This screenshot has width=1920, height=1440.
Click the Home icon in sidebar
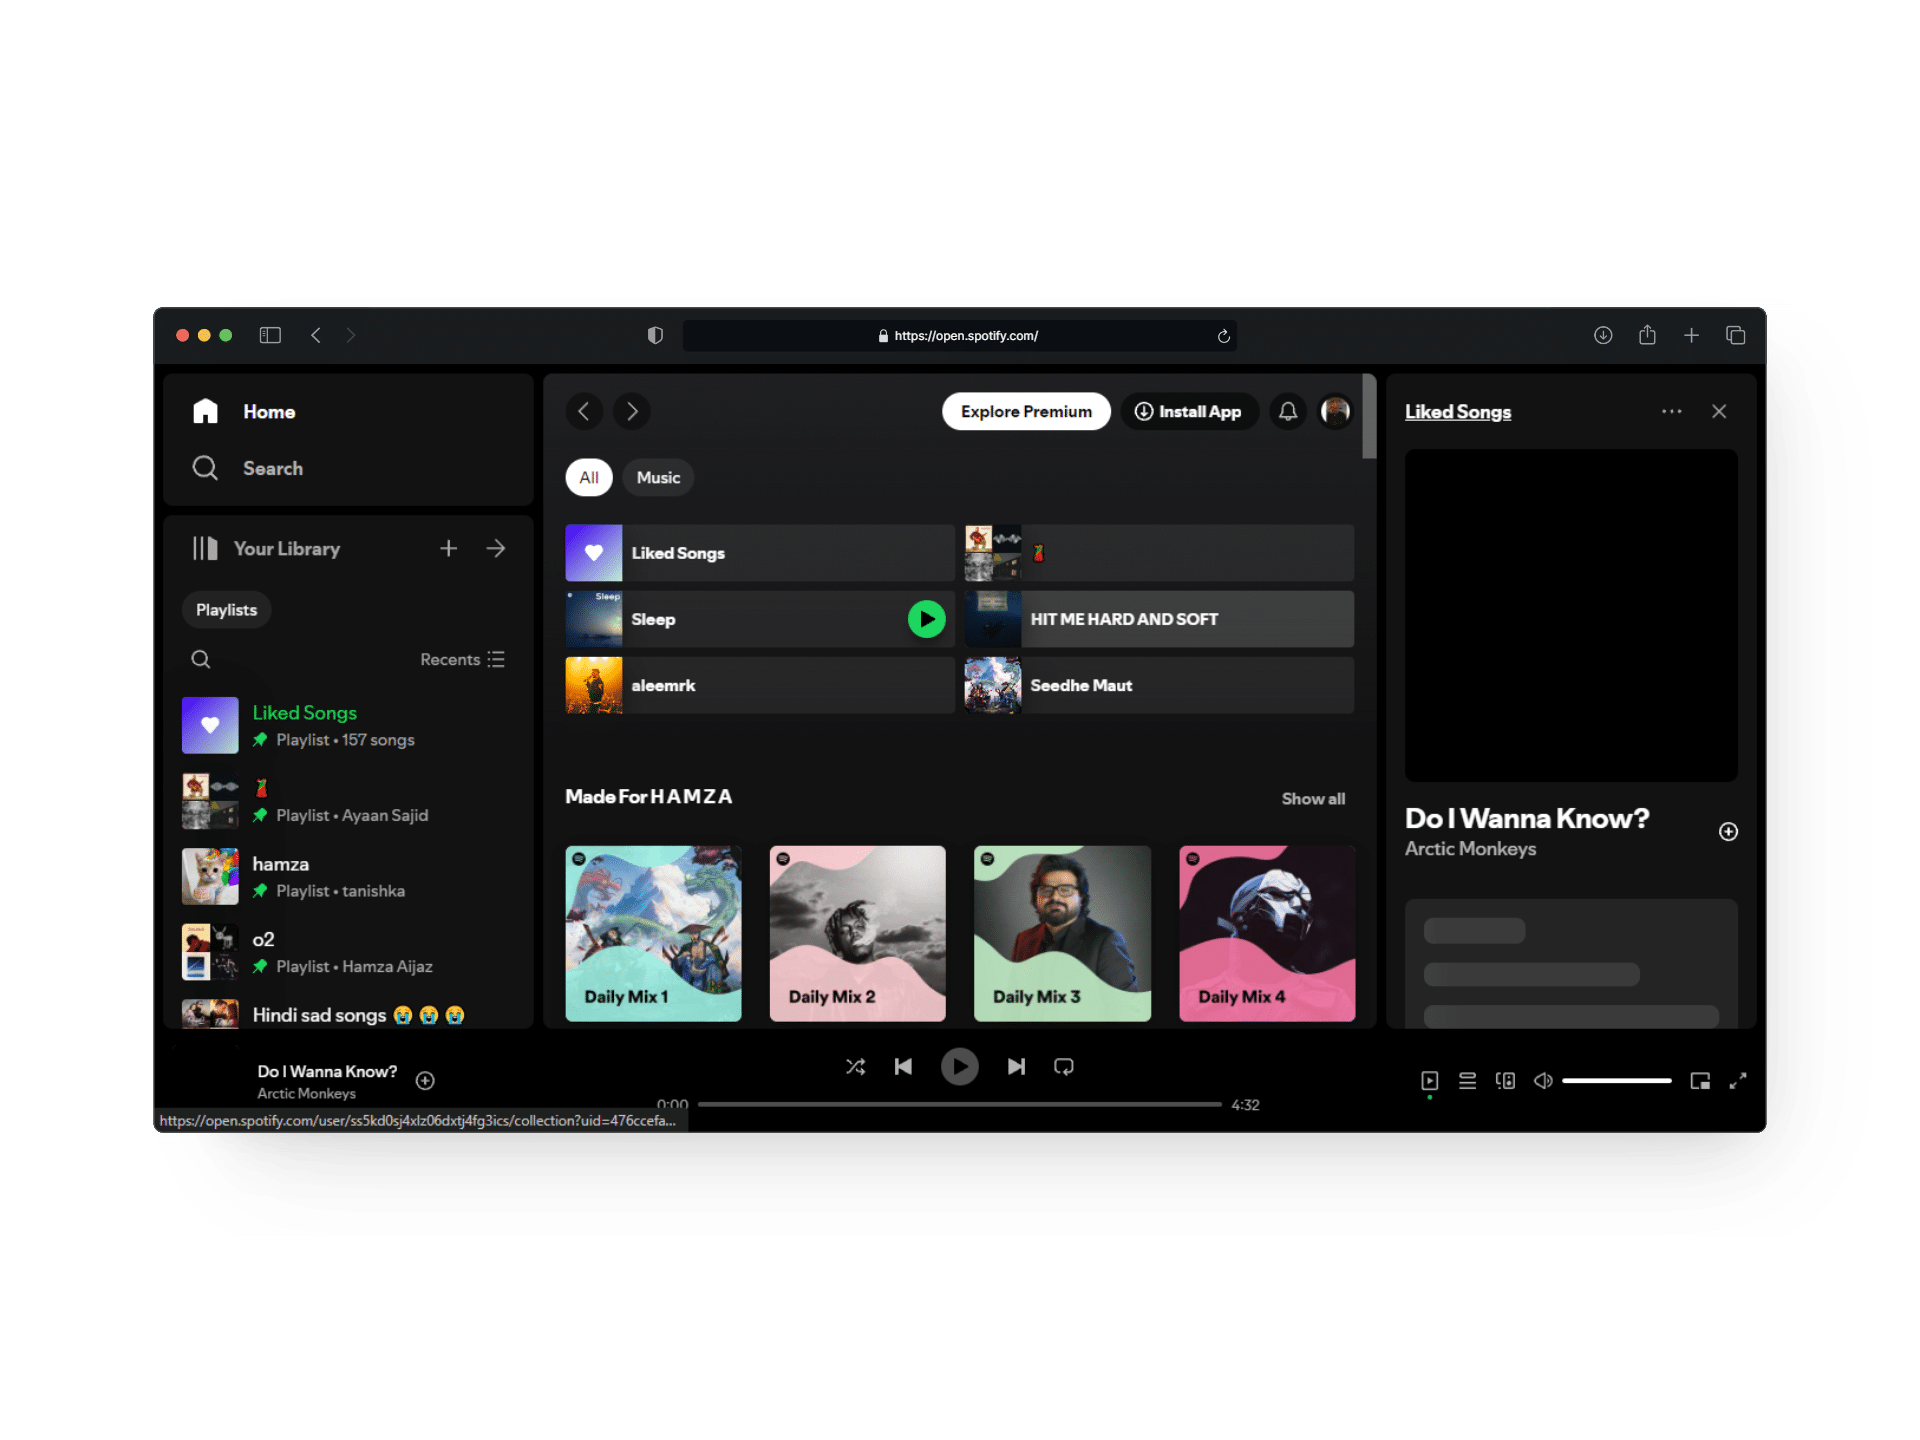click(205, 411)
